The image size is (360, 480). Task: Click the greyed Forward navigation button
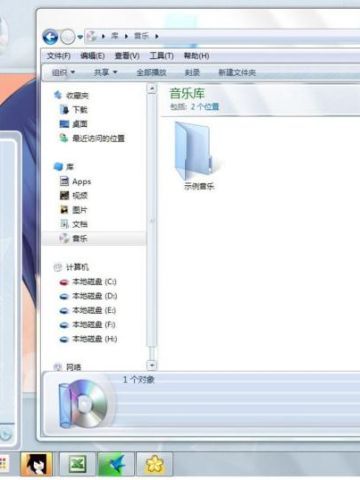(68, 37)
